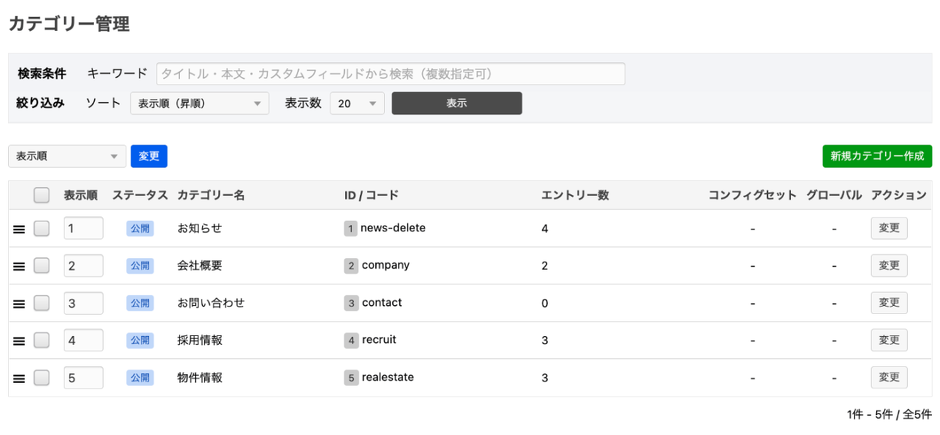Viewport: 940px width, 435px height.
Task: Click the ID badge next to news-delete
Action: tap(350, 228)
